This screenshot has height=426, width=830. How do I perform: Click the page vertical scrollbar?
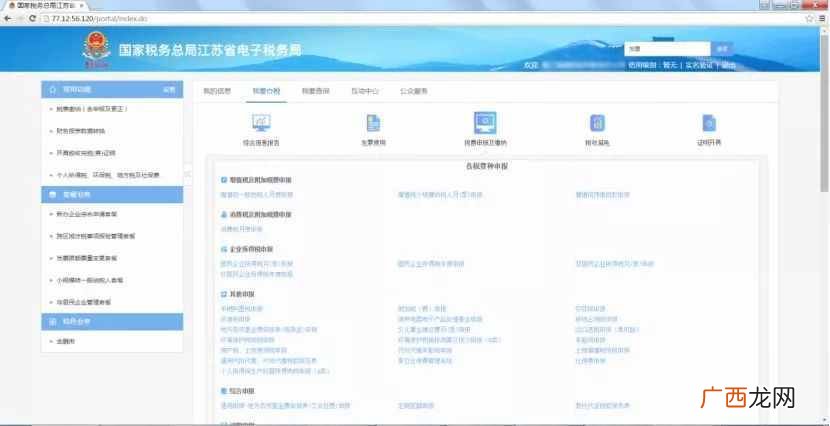pyautogui.click(x=824, y=111)
